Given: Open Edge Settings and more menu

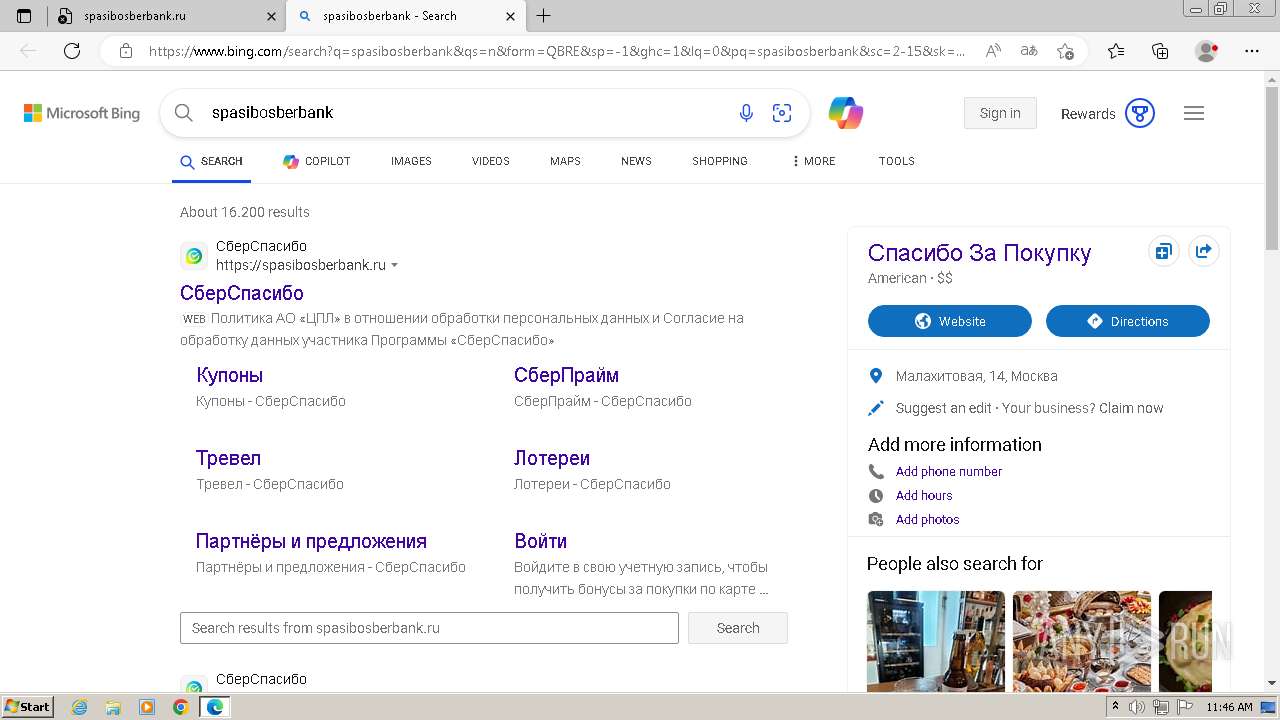Looking at the screenshot, I should tap(1252, 51).
